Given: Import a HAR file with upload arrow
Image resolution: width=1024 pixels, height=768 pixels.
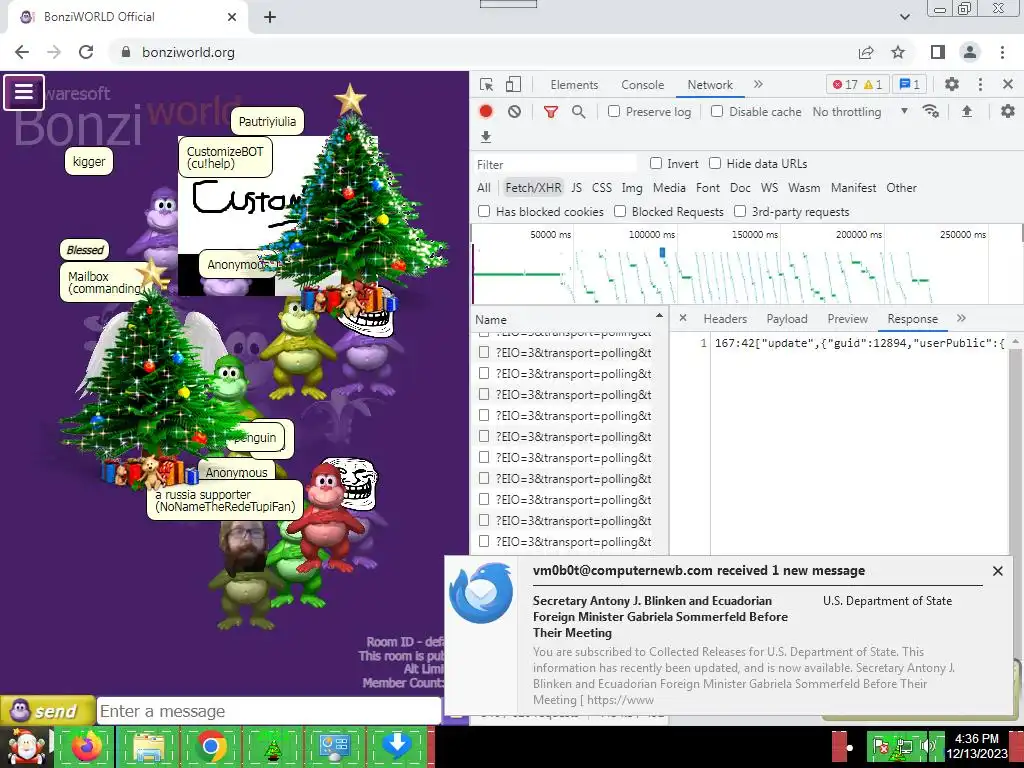Looking at the screenshot, I should 967,112.
